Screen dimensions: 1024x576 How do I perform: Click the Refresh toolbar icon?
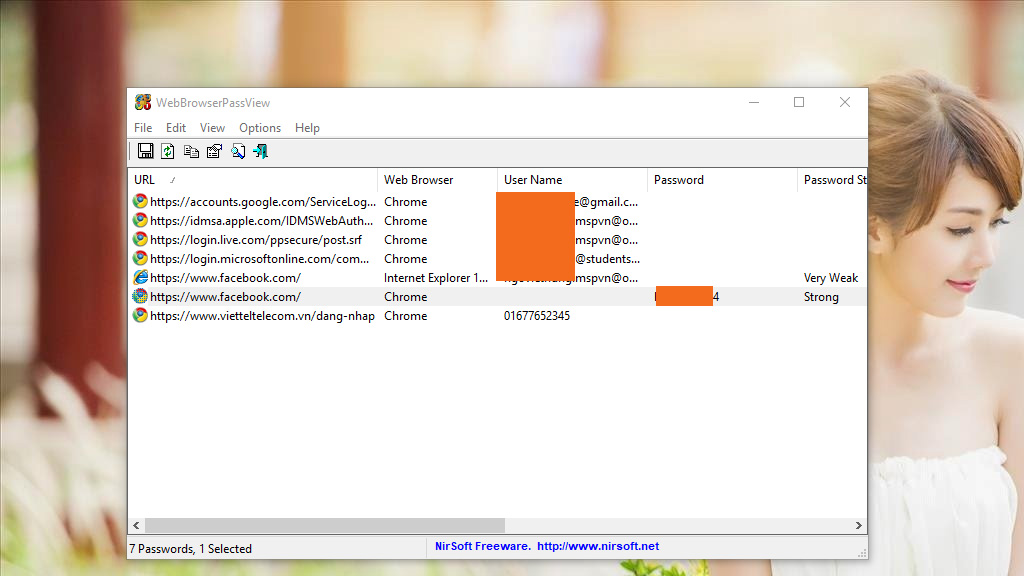[168, 152]
